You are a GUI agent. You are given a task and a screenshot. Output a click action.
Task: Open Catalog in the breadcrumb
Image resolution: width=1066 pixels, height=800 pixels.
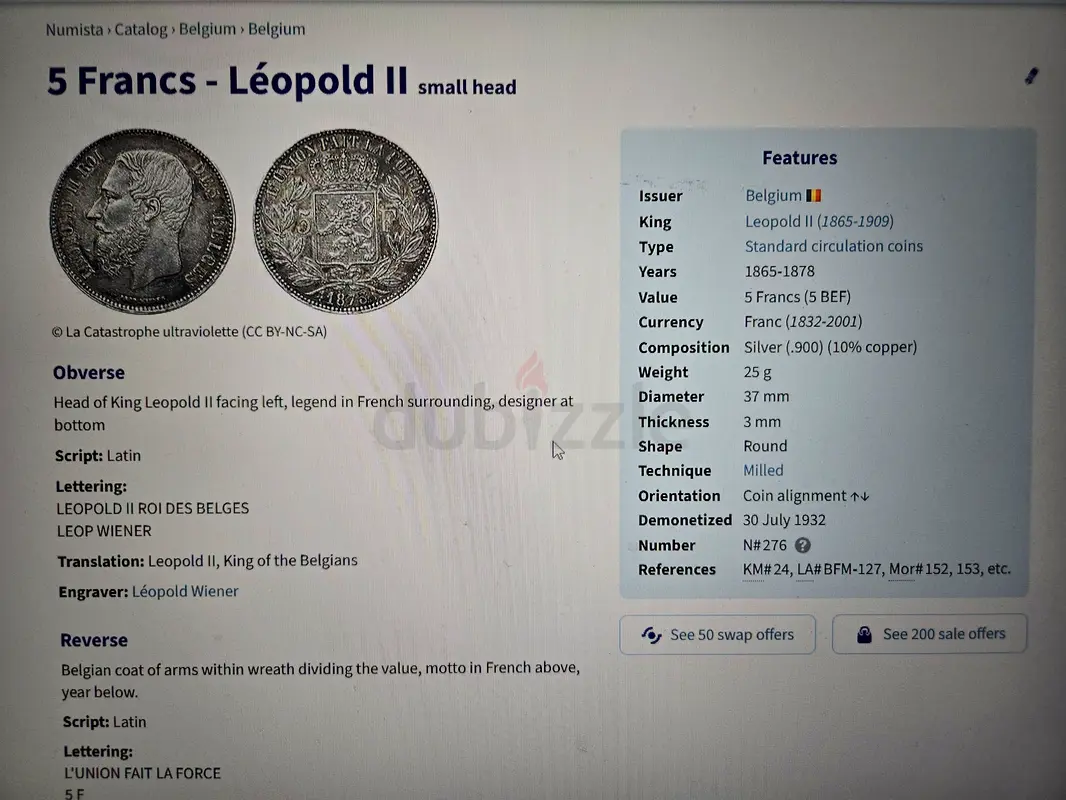[x=140, y=29]
